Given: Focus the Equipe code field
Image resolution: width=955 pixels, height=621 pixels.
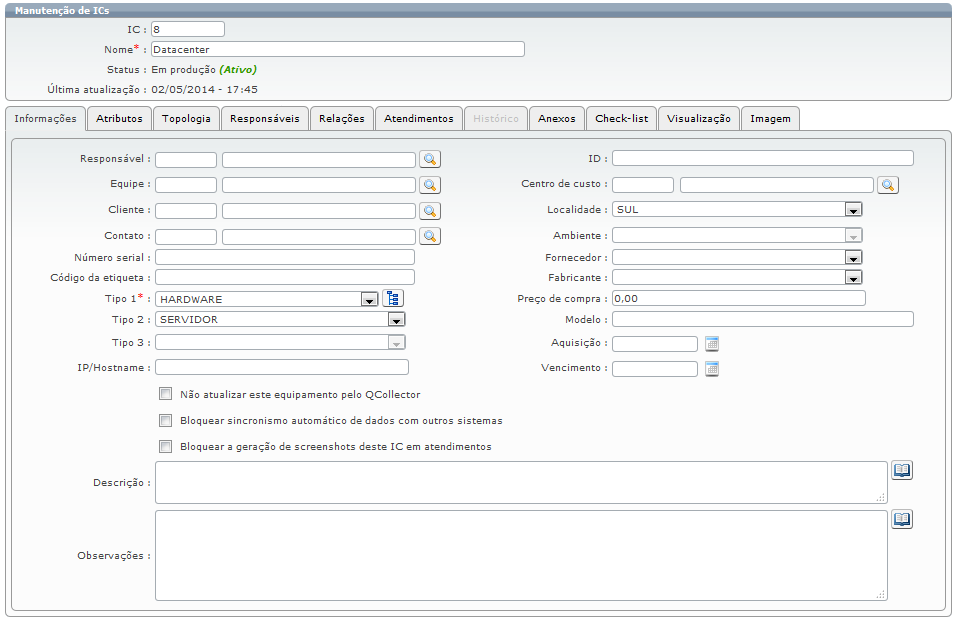Looking at the screenshot, I should coord(186,185).
